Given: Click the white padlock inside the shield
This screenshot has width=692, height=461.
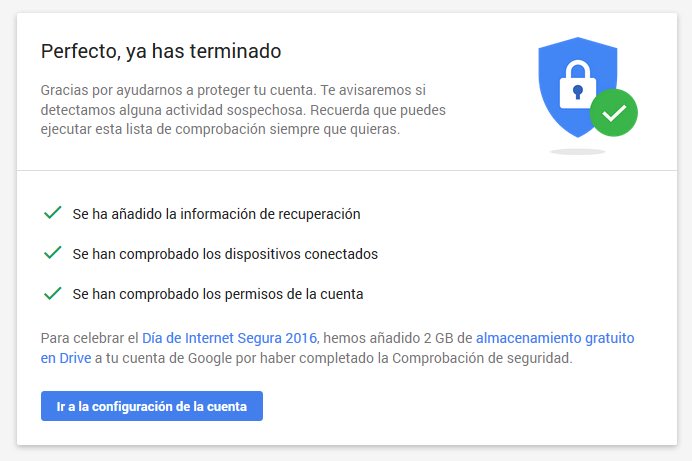Looking at the screenshot, I should pyautogui.click(x=578, y=84).
